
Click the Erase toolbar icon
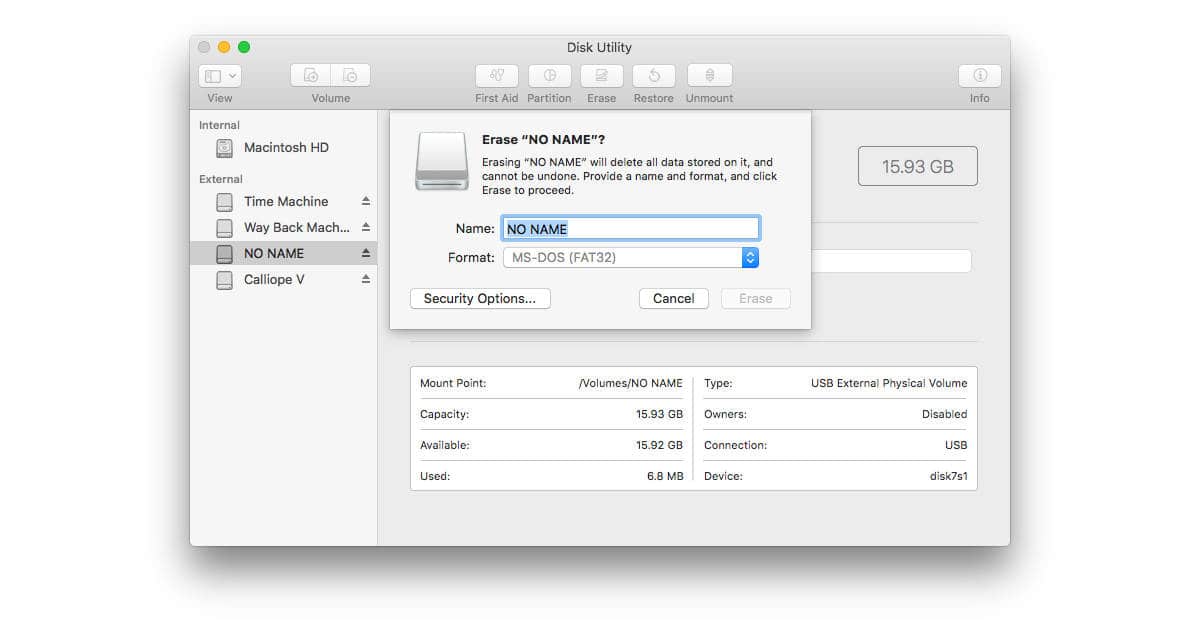click(x=601, y=76)
